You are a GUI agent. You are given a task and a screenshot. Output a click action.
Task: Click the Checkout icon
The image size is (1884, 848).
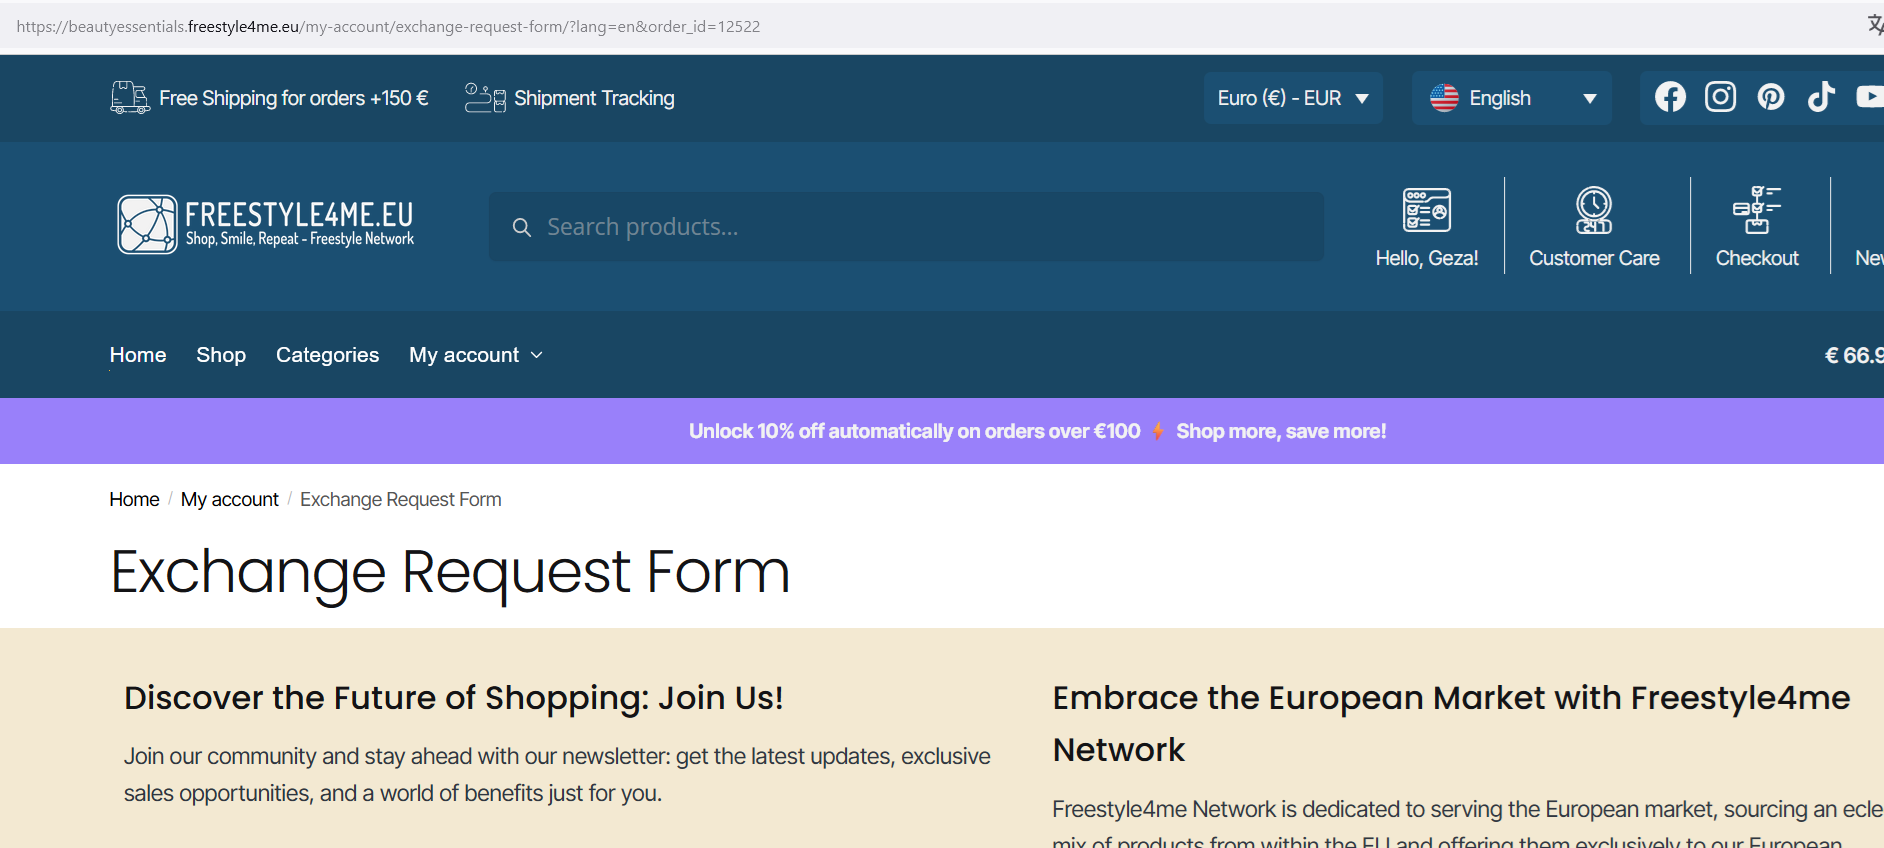pyautogui.click(x=1757, y=210)
